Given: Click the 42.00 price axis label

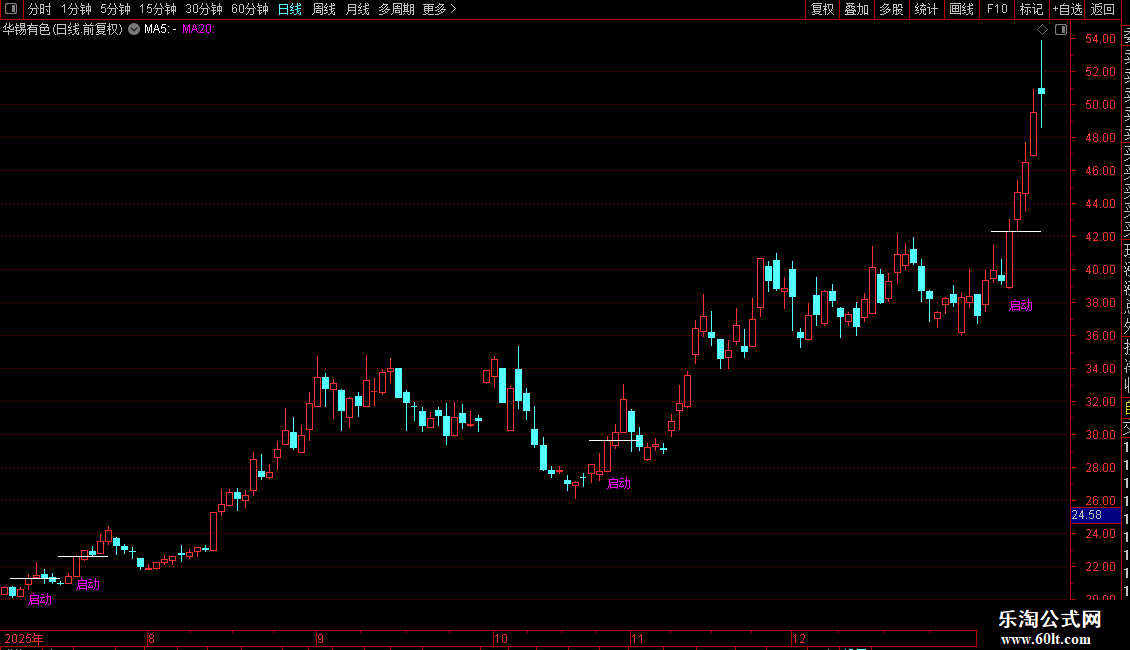Looking at the screenshot, I should tap(1100, 236).
